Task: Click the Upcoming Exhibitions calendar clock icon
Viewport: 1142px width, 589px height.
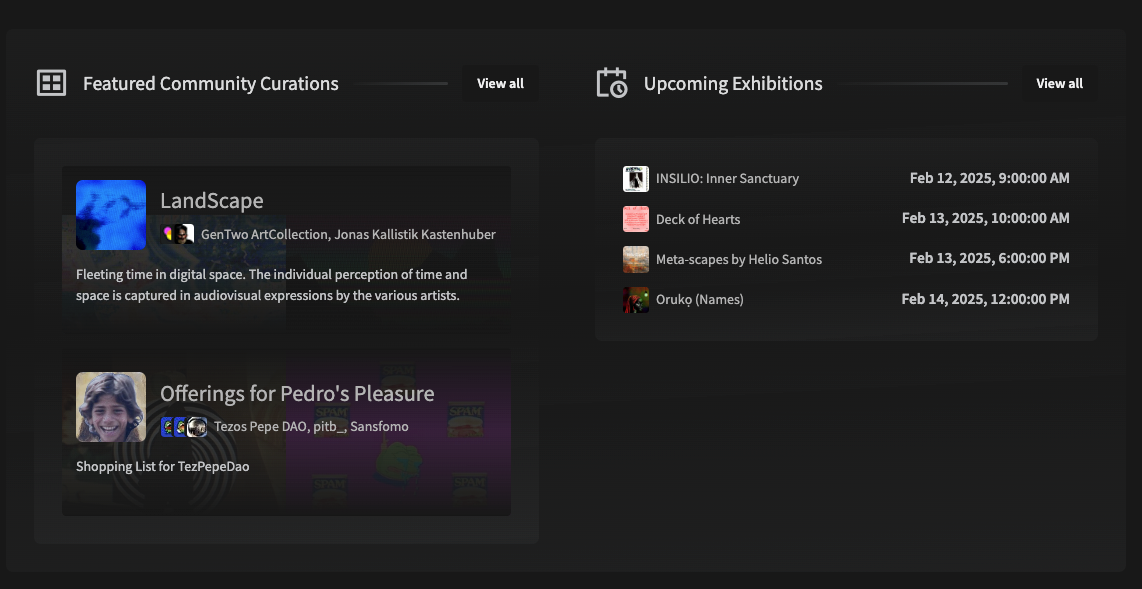Action: tap(611, 83)
